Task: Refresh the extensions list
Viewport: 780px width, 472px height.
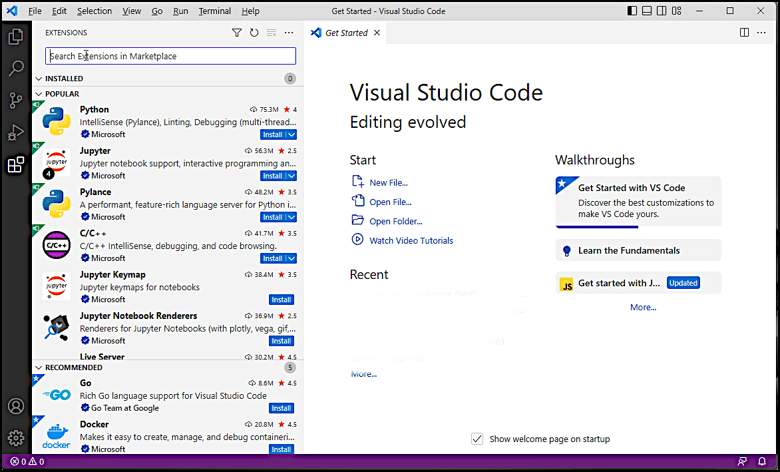Action: pyautogui.click(x=254, y=33)
